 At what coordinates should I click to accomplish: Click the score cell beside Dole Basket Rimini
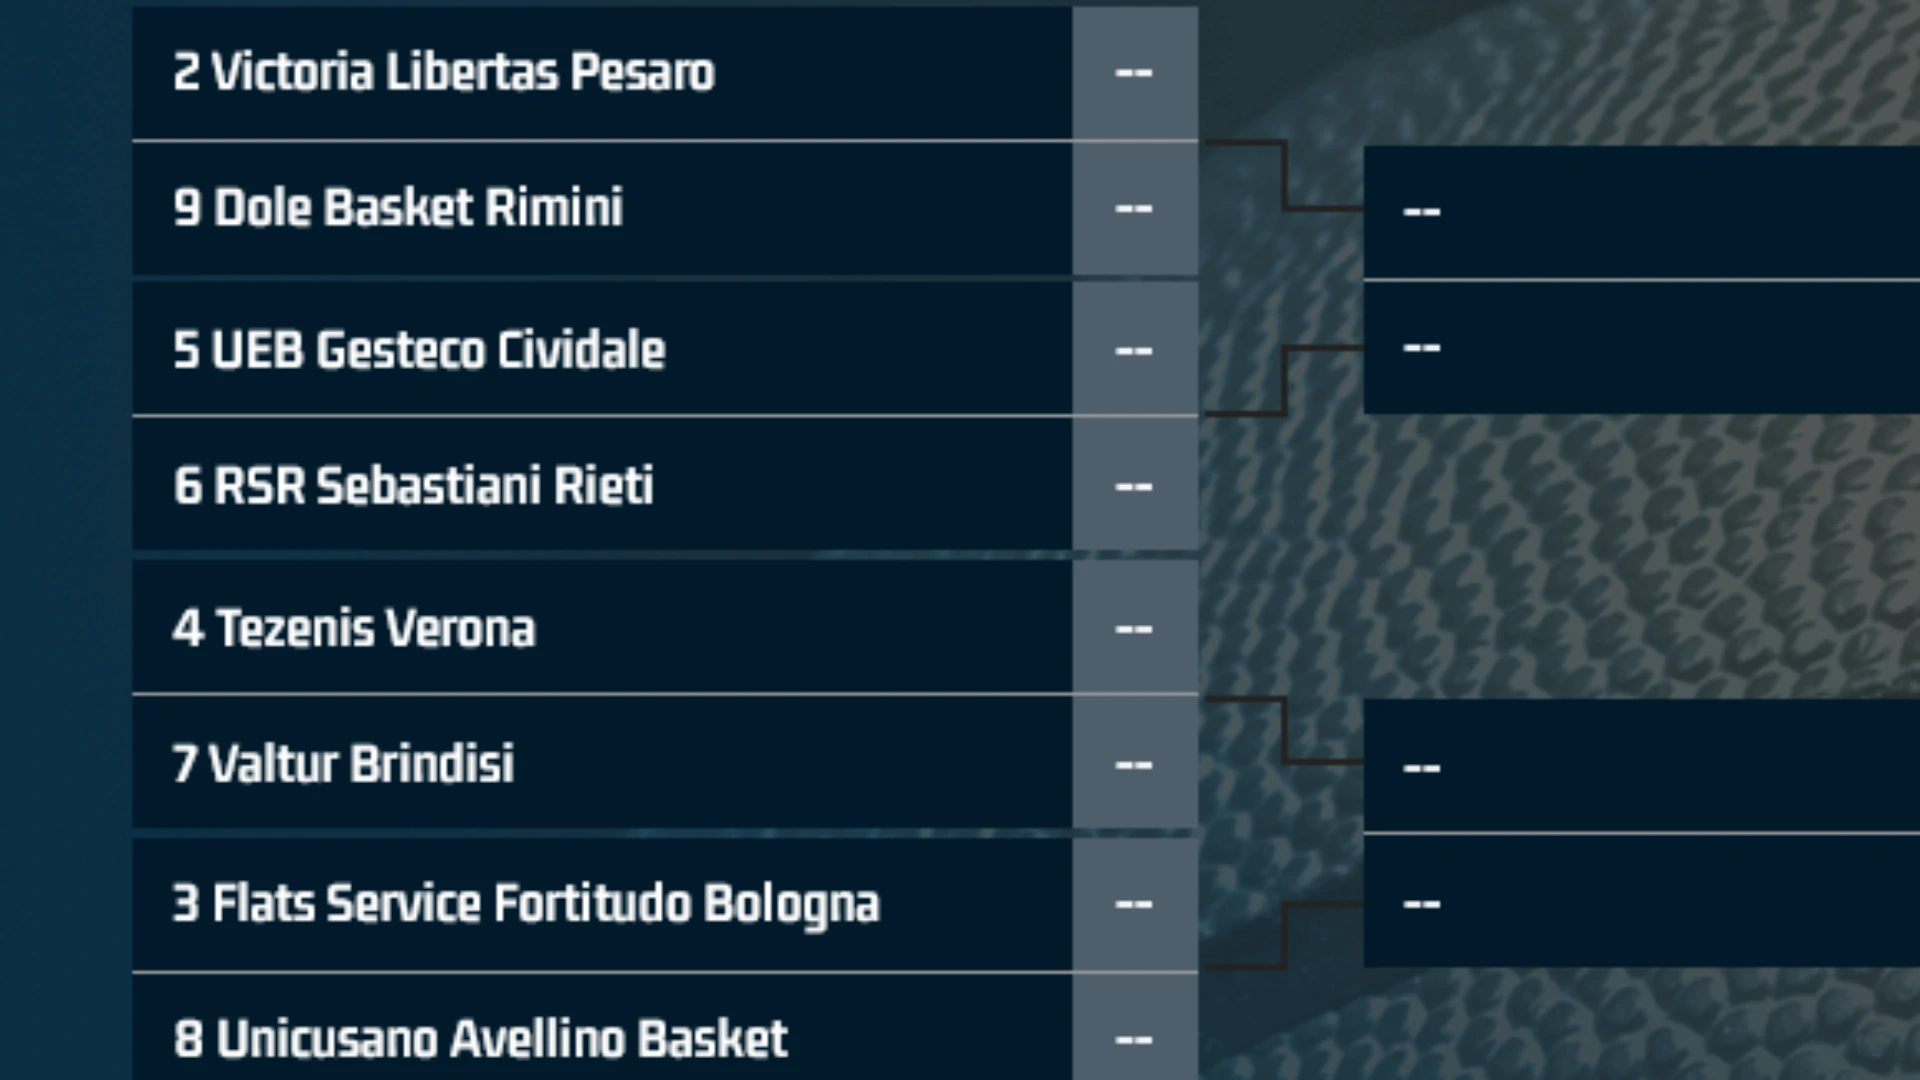pyautogui.click(x=1135, y=209)
